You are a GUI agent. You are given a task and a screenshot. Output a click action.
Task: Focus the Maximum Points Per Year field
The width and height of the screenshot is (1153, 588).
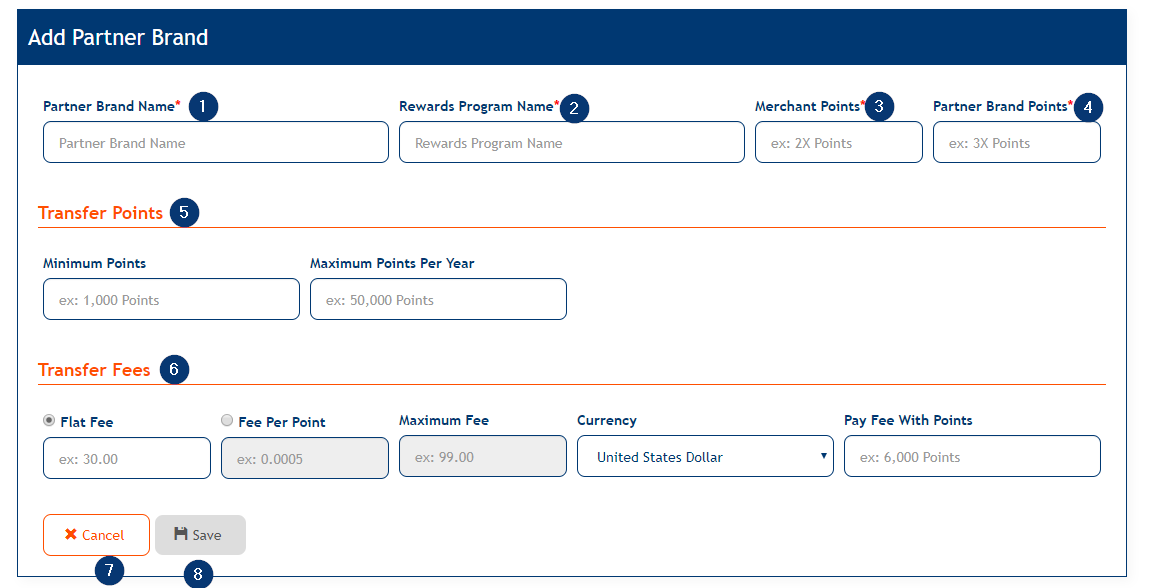pos(438,300)
